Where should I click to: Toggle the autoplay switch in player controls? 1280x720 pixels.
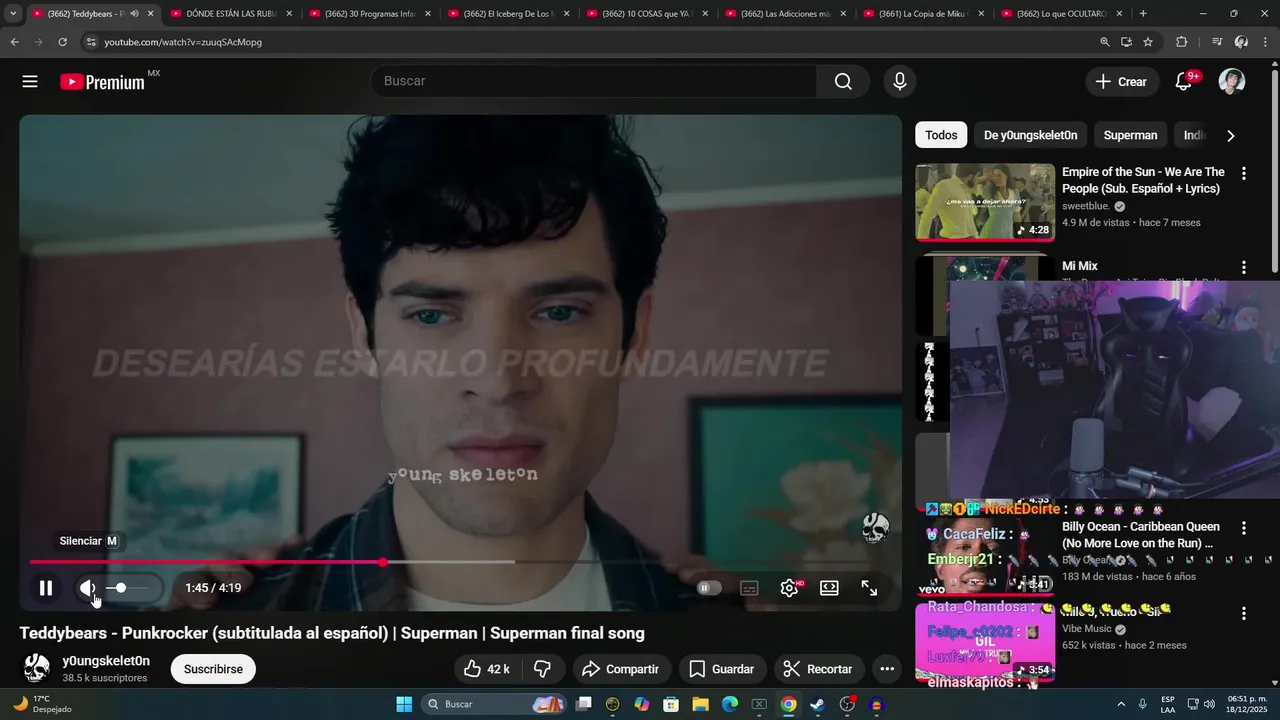tap(709, 588)
